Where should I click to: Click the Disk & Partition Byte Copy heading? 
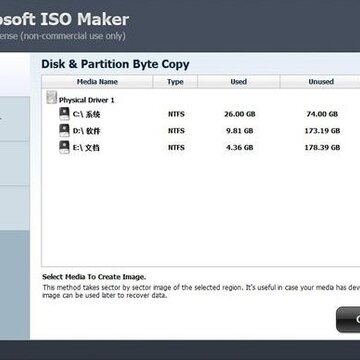pyautogui.click(x=115, y=64)
